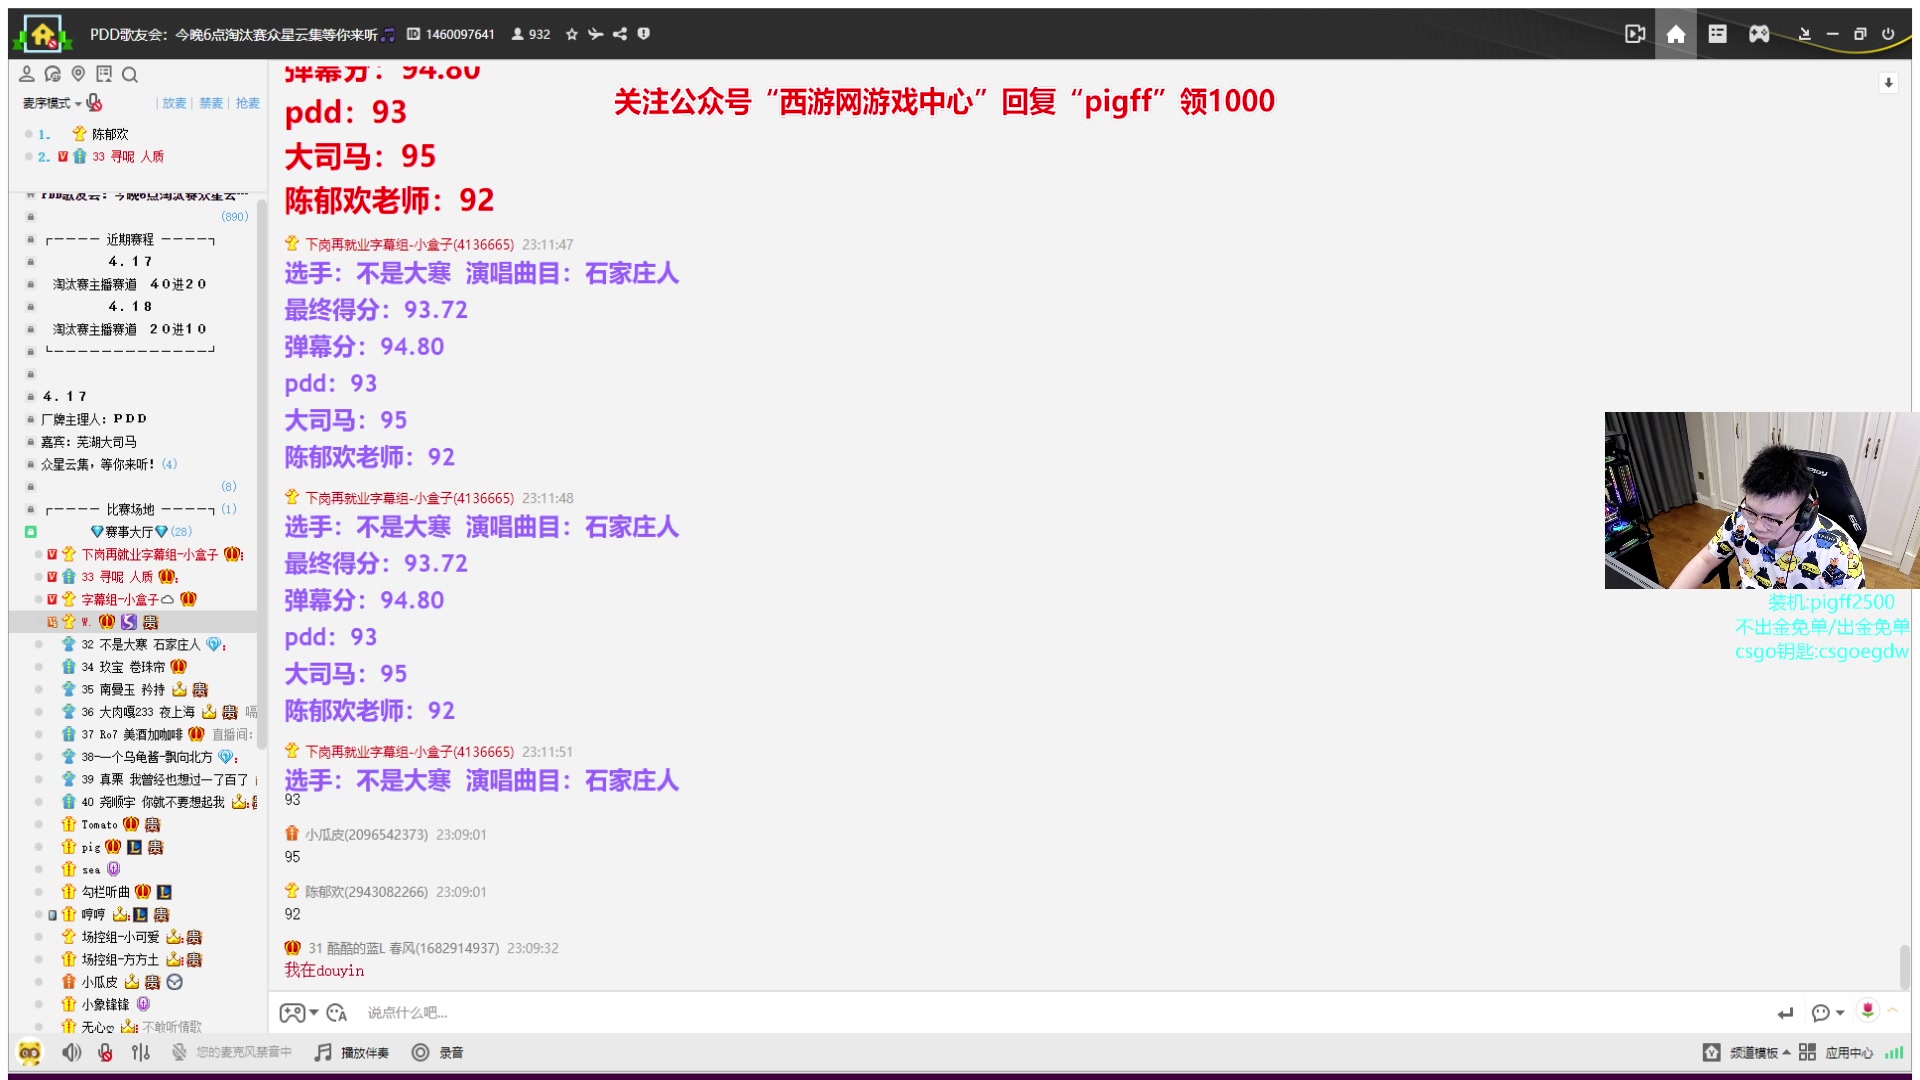The height and width of the screenshot is (1080, 1920).
Task: Open the 麦序模式 dropdown
Action: 52,103
